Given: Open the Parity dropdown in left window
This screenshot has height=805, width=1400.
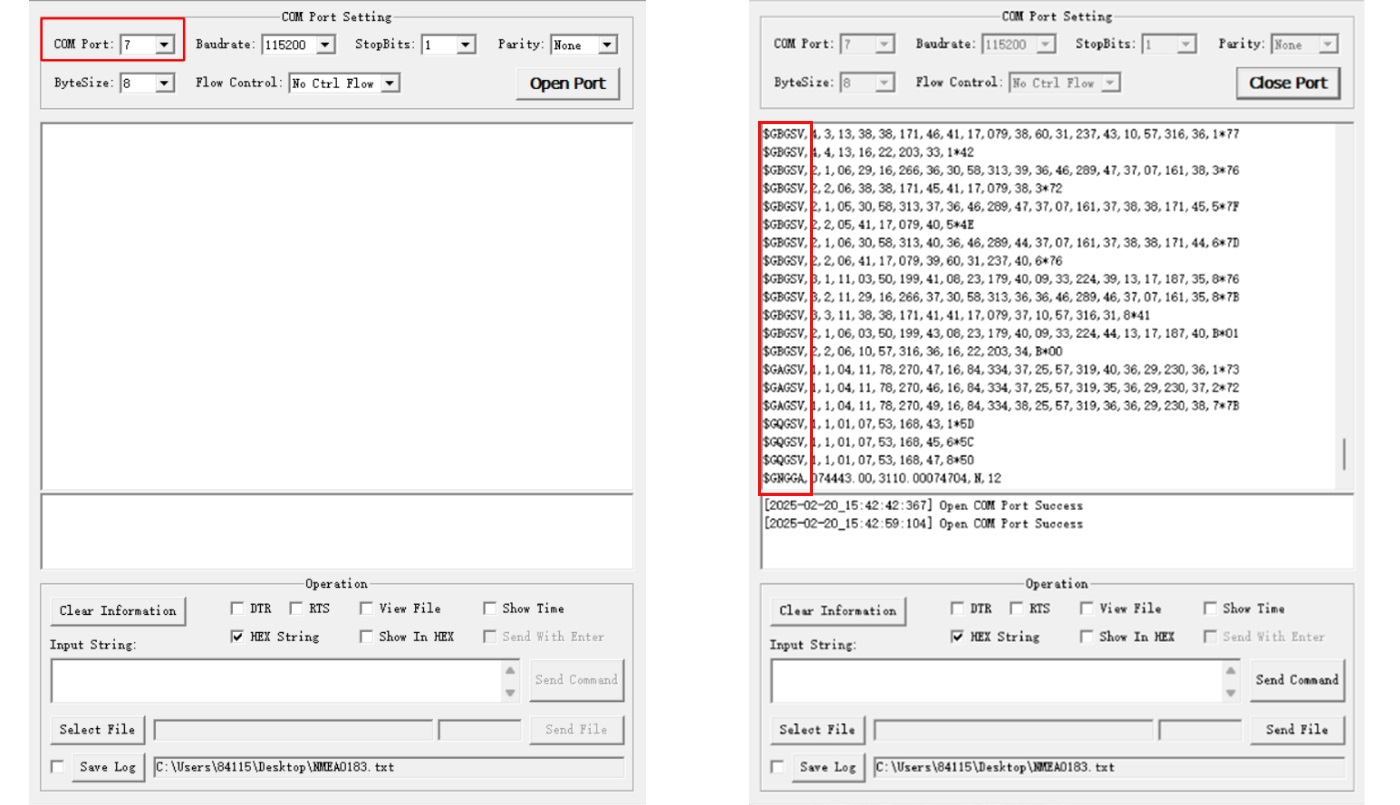Looking at the screenshot, I should [607, 45].
